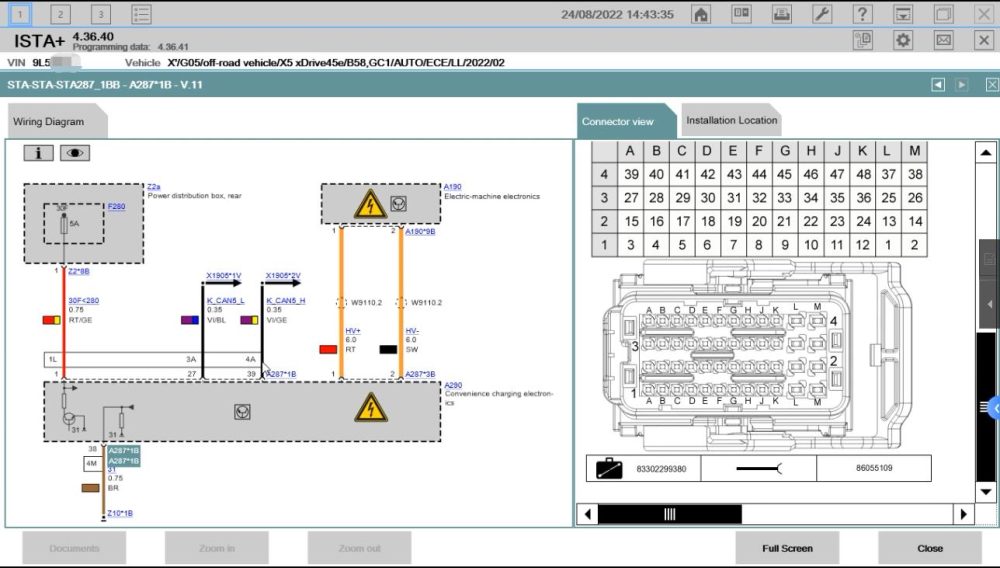Click the restore window icon in top bar
Screen dimensions: 1000x568
point(943,14)
